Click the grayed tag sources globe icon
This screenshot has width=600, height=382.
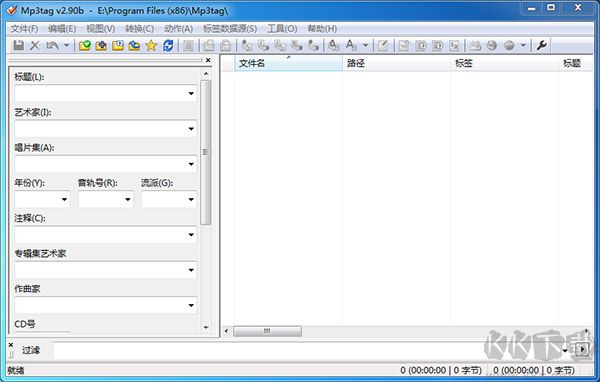tap(509, 46)
